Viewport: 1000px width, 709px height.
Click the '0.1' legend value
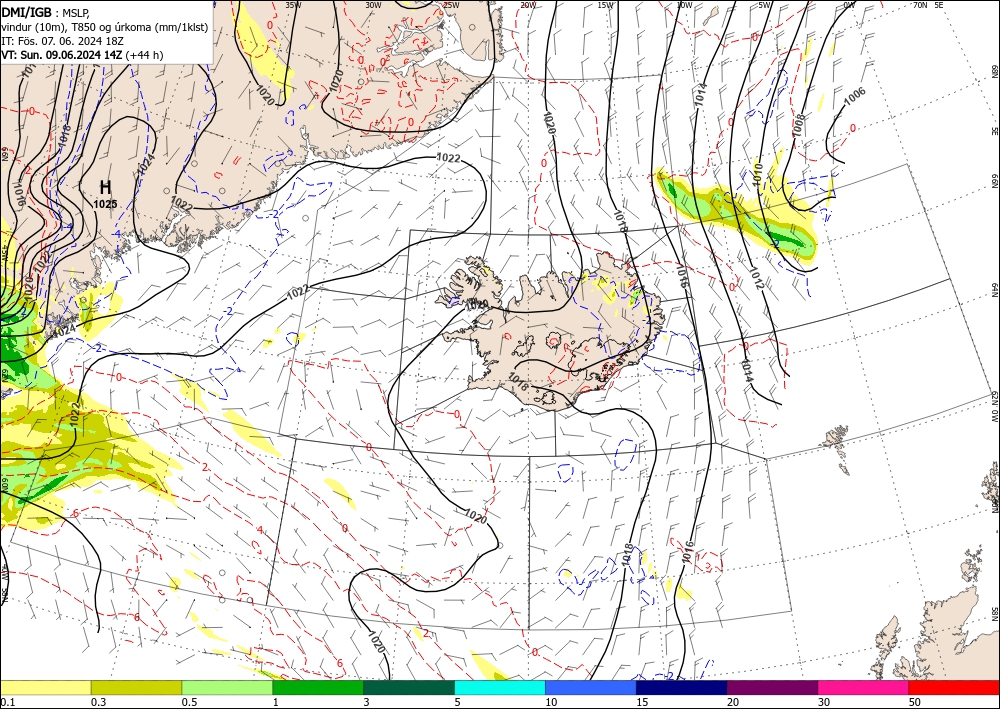click(x=6, y=702)
